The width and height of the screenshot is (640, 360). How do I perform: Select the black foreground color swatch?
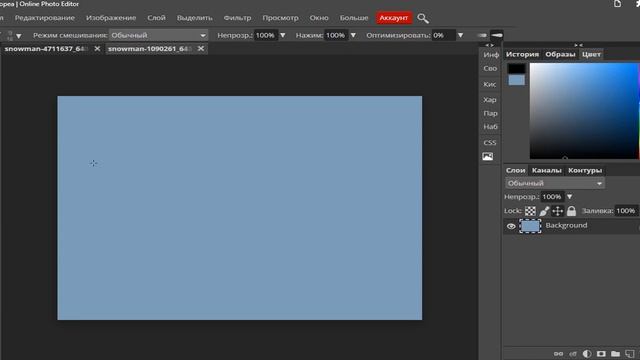pos(516,69)
